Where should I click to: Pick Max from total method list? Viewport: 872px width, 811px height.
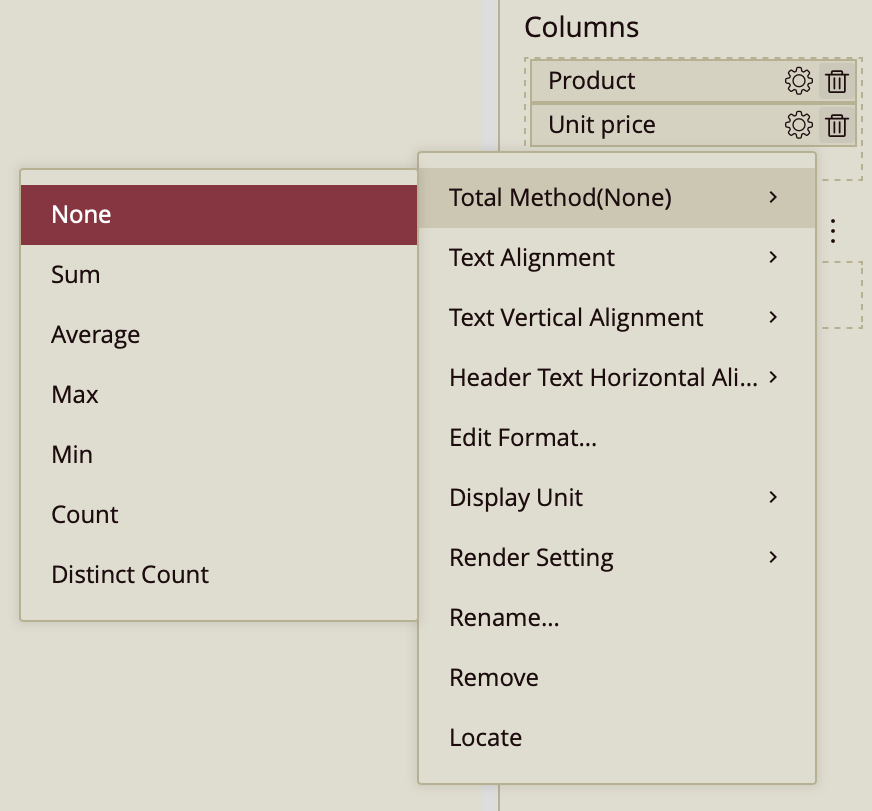[x=218, y=395]
